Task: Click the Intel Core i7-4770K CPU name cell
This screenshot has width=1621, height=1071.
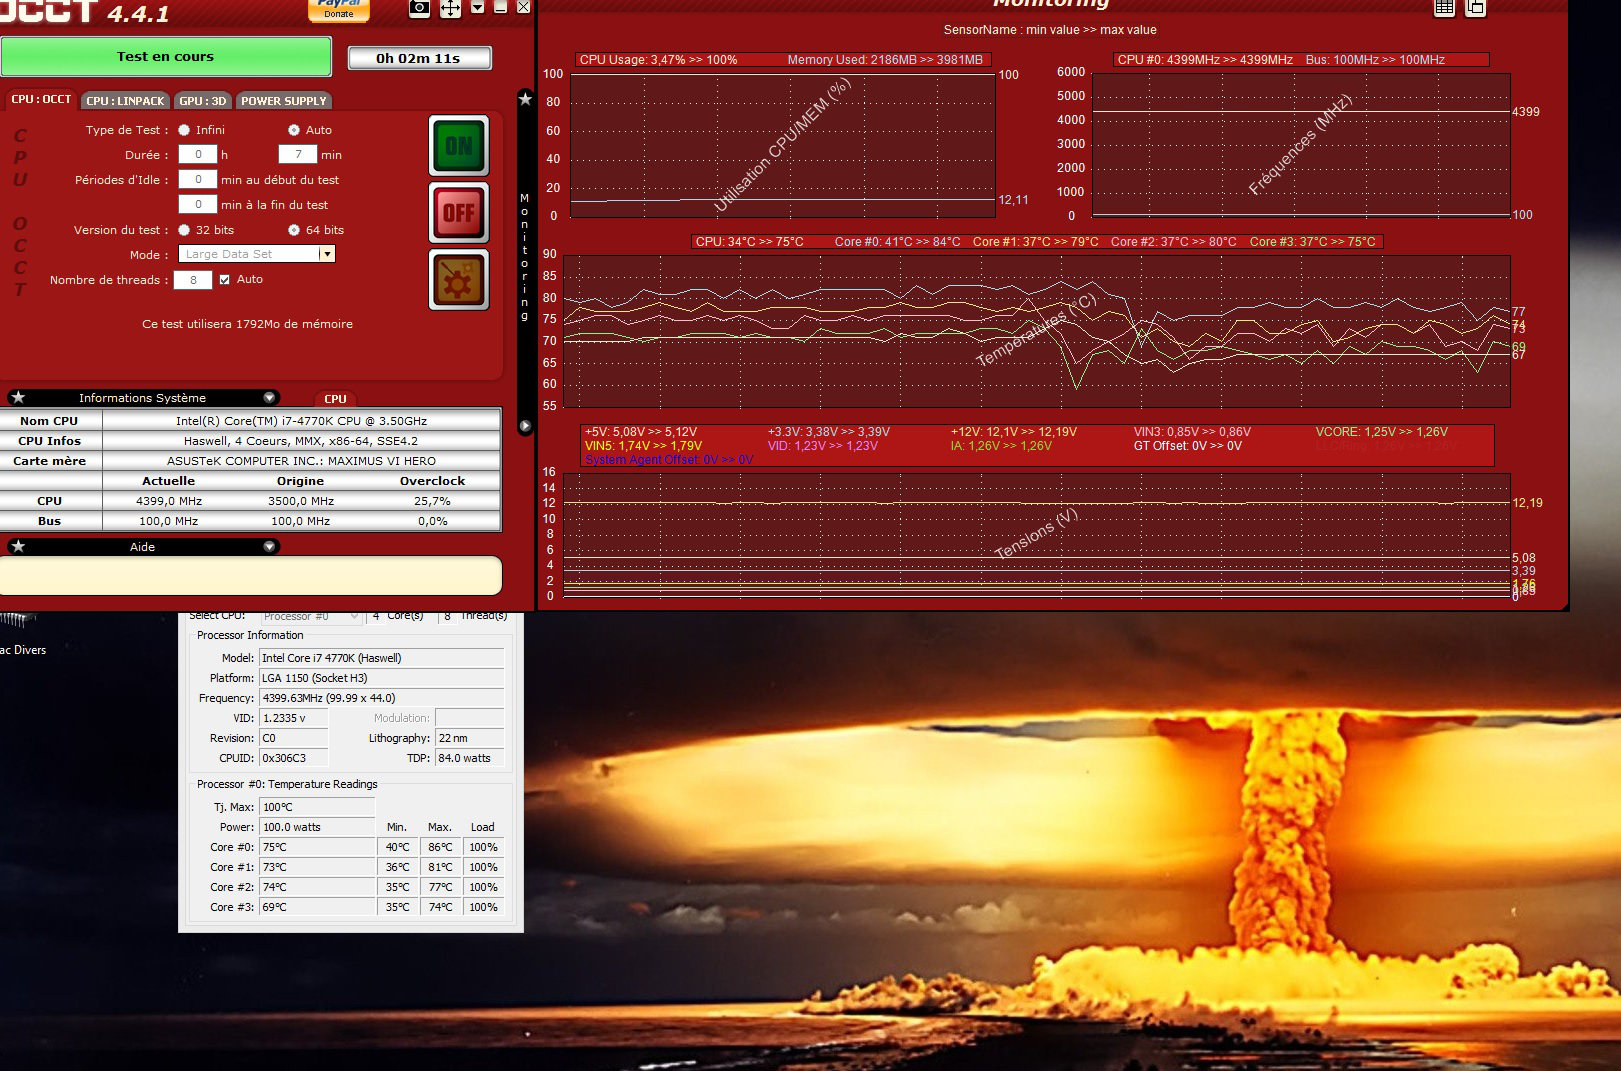Action: 301,421
